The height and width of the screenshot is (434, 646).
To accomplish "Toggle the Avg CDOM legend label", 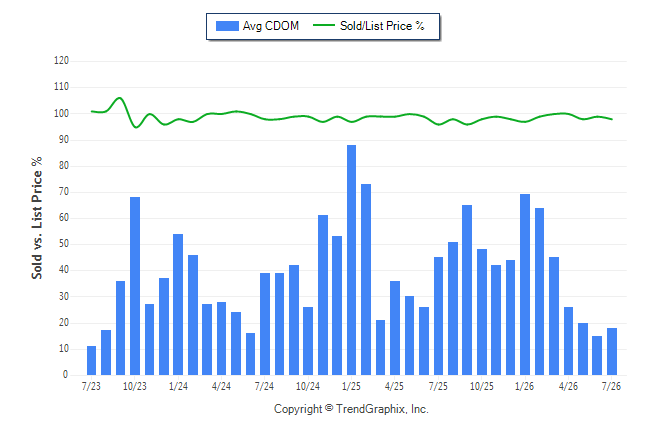I will tap(271, 26).
